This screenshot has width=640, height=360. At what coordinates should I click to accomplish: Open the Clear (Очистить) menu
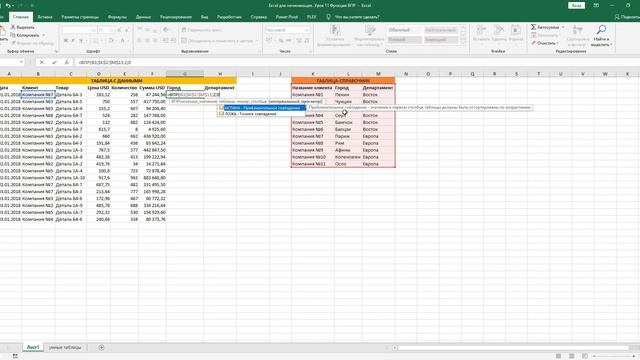pos(545,43)
